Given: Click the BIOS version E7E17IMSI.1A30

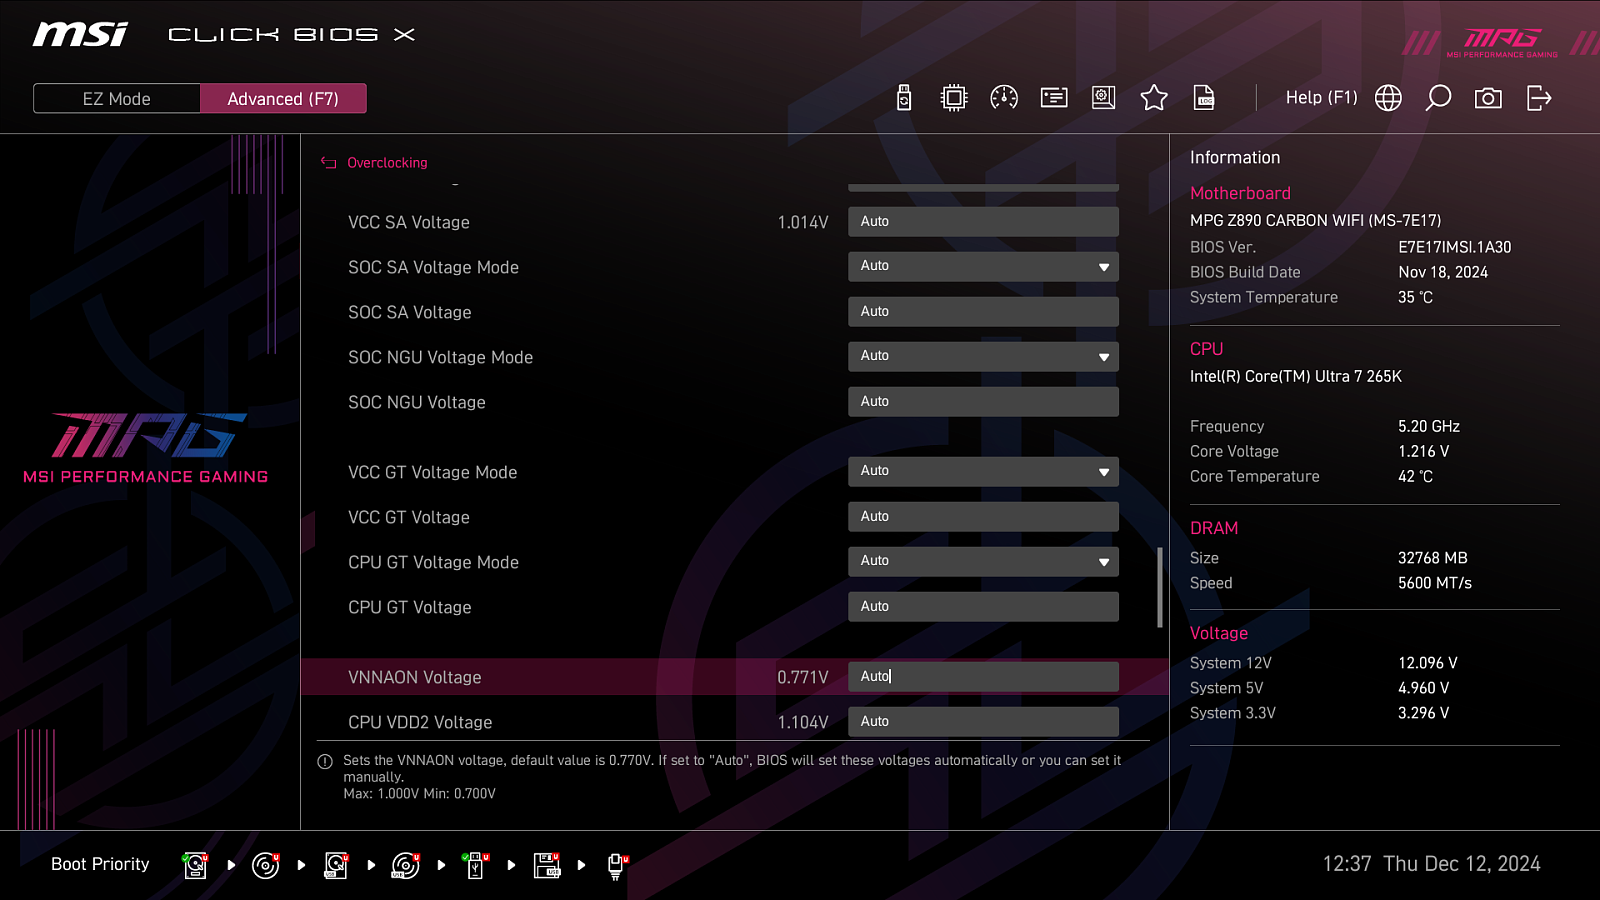Looking at the screenshot, I should (1455, 247).
